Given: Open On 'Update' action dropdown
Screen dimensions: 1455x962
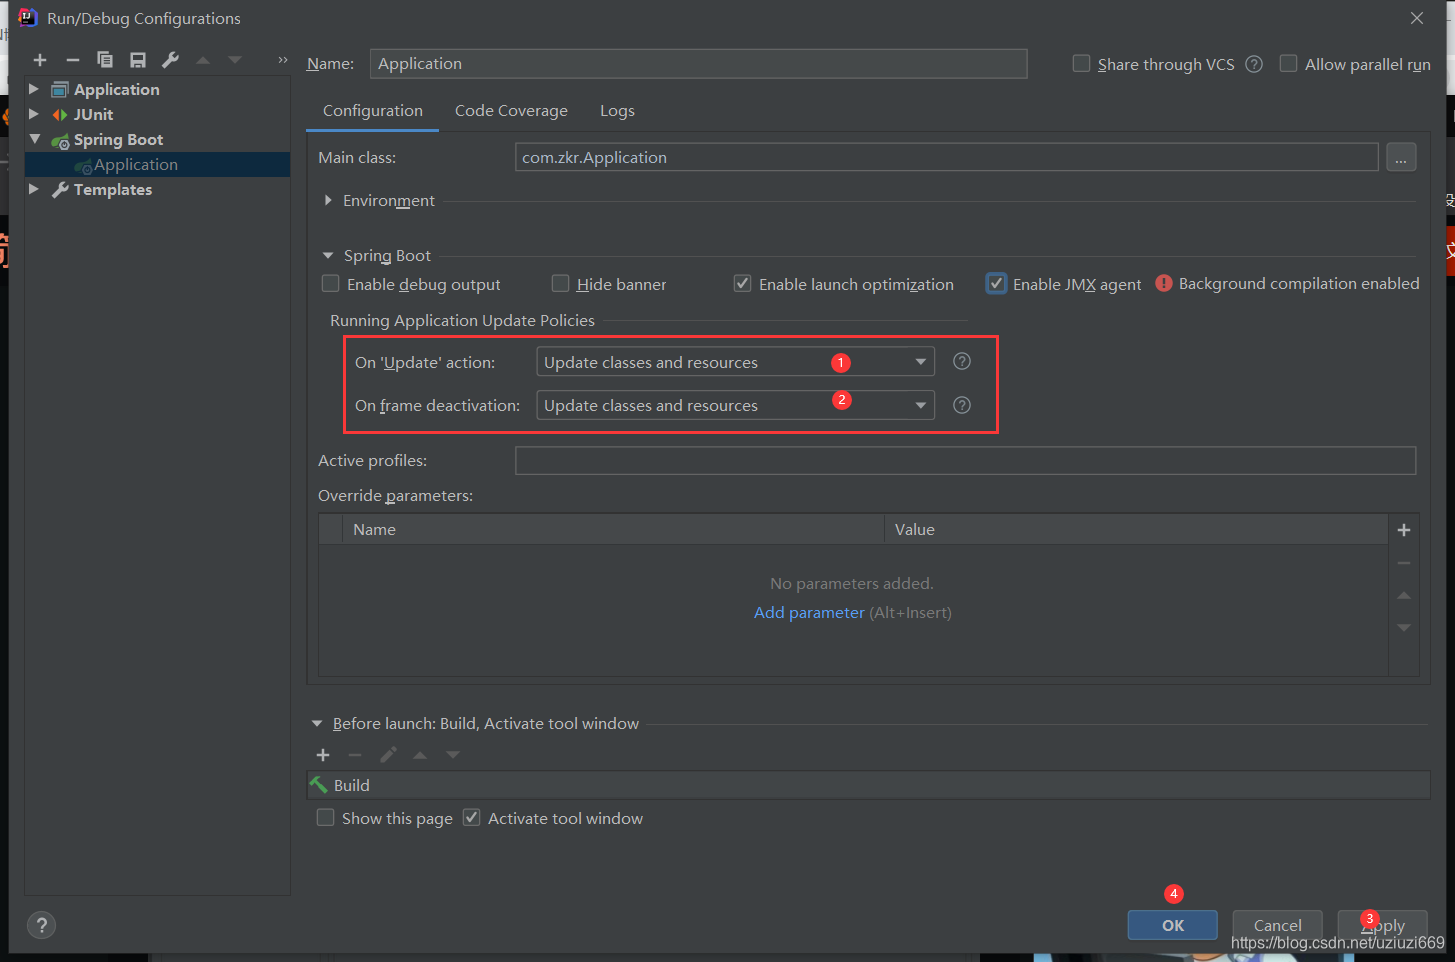Looking at the screenshot, I should pyautogui.click(x=735, y=362).
